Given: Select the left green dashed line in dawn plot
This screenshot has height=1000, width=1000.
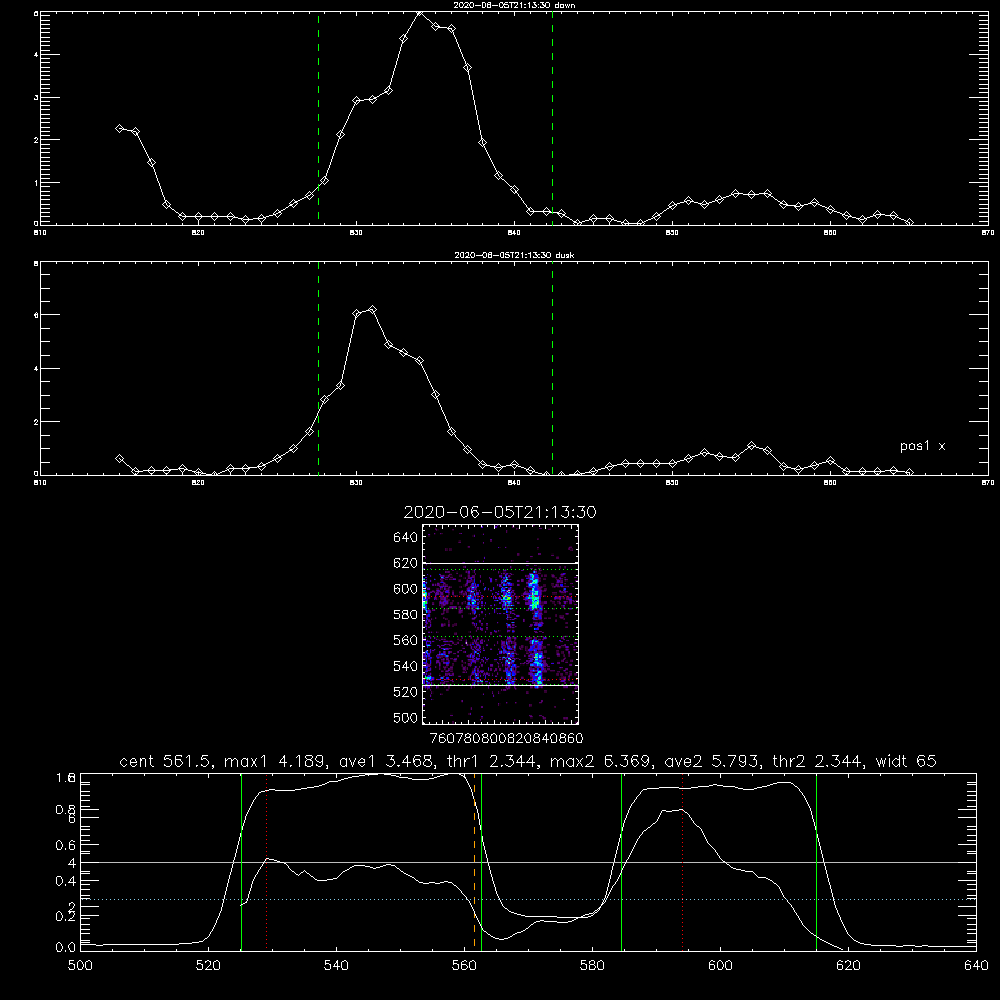Looking at the screenshot, I should click(x=318, y=118).
